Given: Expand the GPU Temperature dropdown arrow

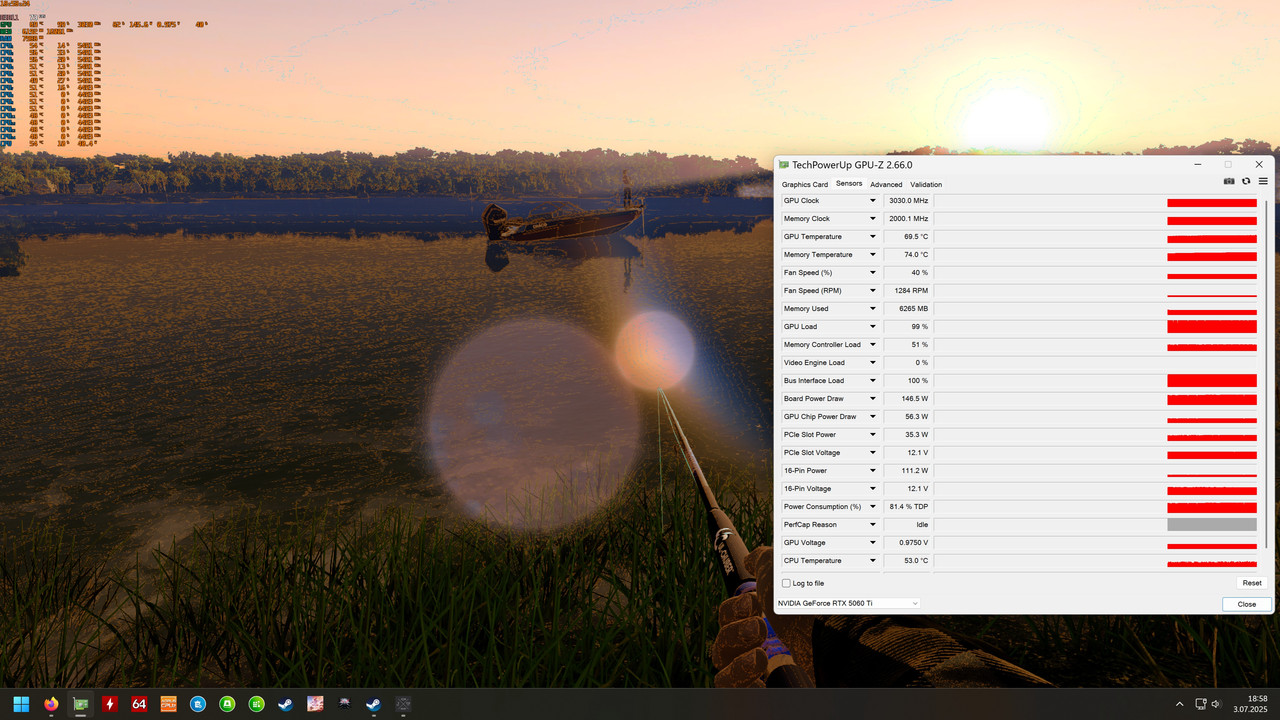Looking at the screenshot, I should (x=872, y=237).
